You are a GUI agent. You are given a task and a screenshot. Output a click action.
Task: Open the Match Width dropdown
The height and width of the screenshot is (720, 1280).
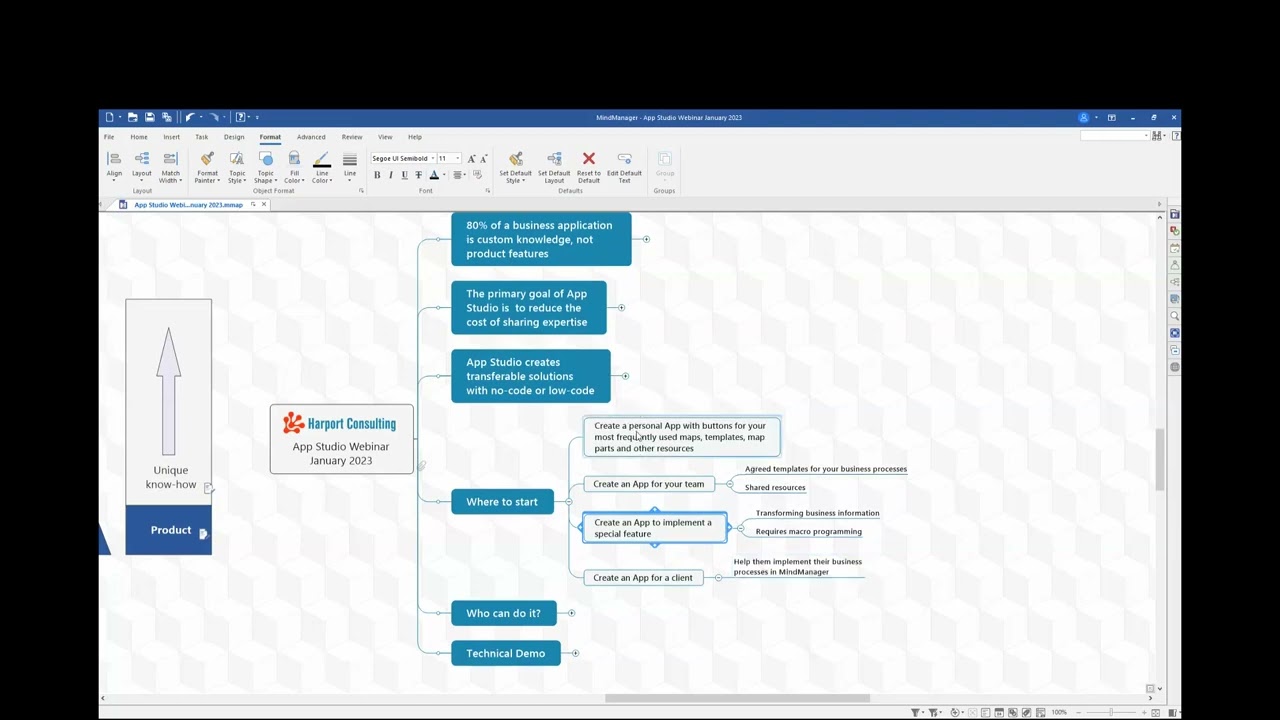[170, 166]
